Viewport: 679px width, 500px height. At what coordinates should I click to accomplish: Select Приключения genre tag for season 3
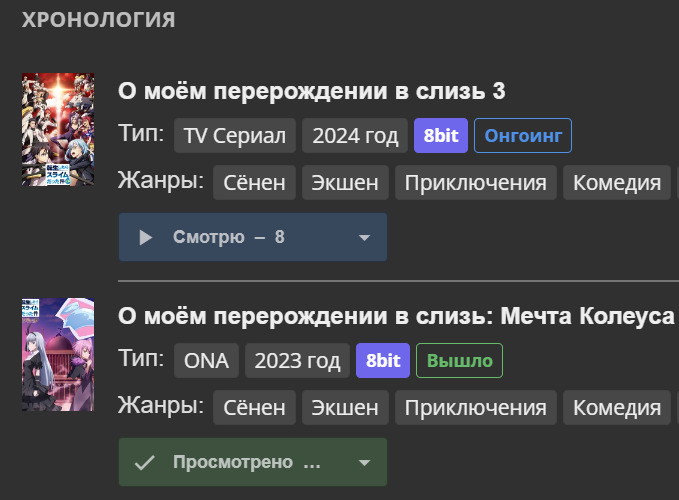click(x=476, y=183)
